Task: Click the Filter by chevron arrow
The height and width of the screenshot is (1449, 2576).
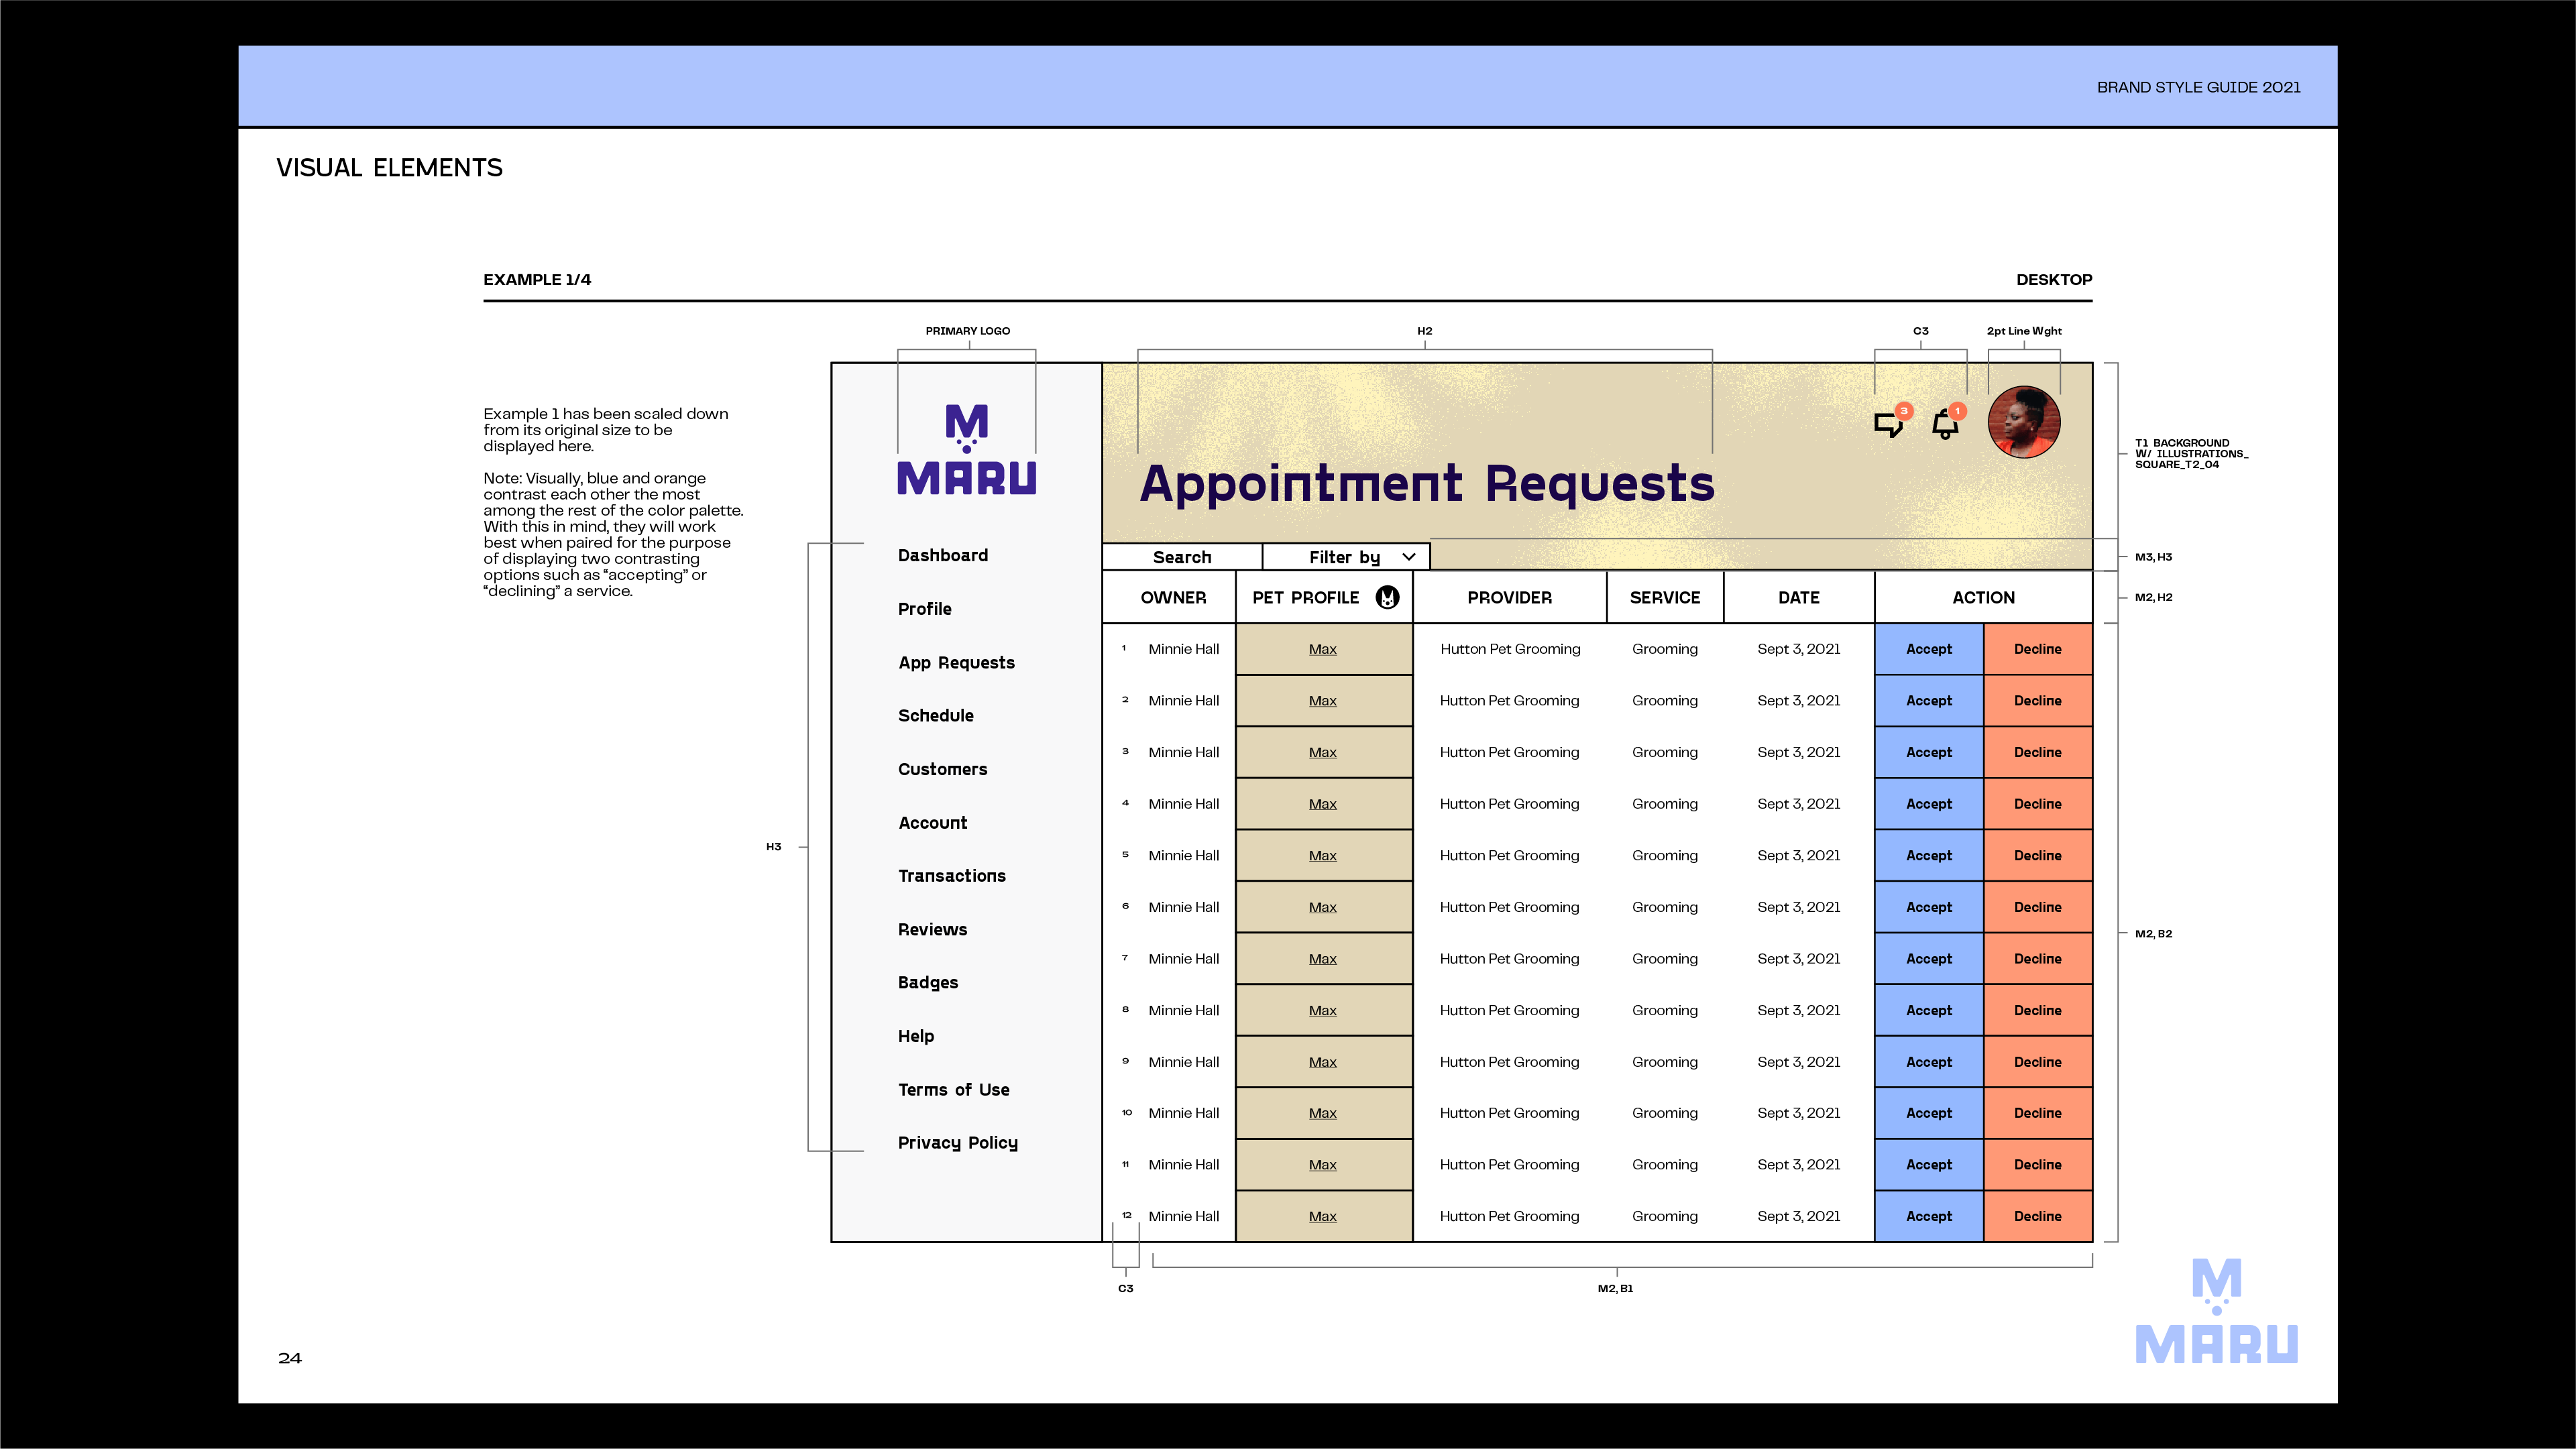Action: tap(1409, 557)
